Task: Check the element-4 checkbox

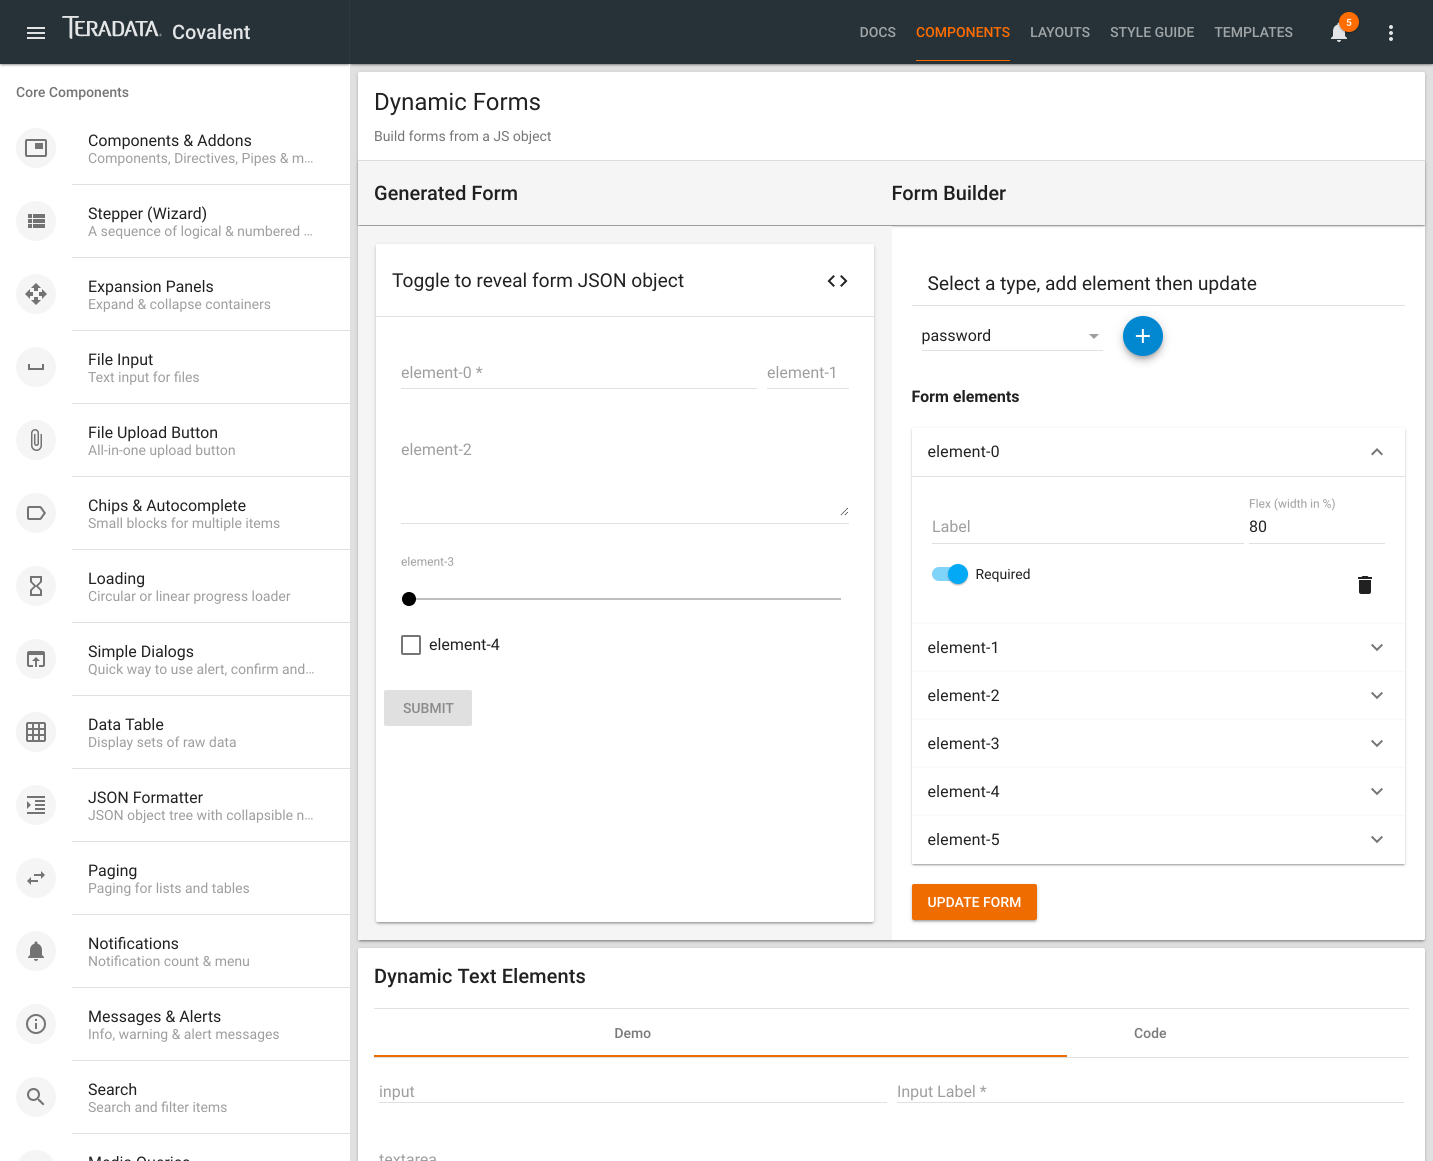Action: 411,645
